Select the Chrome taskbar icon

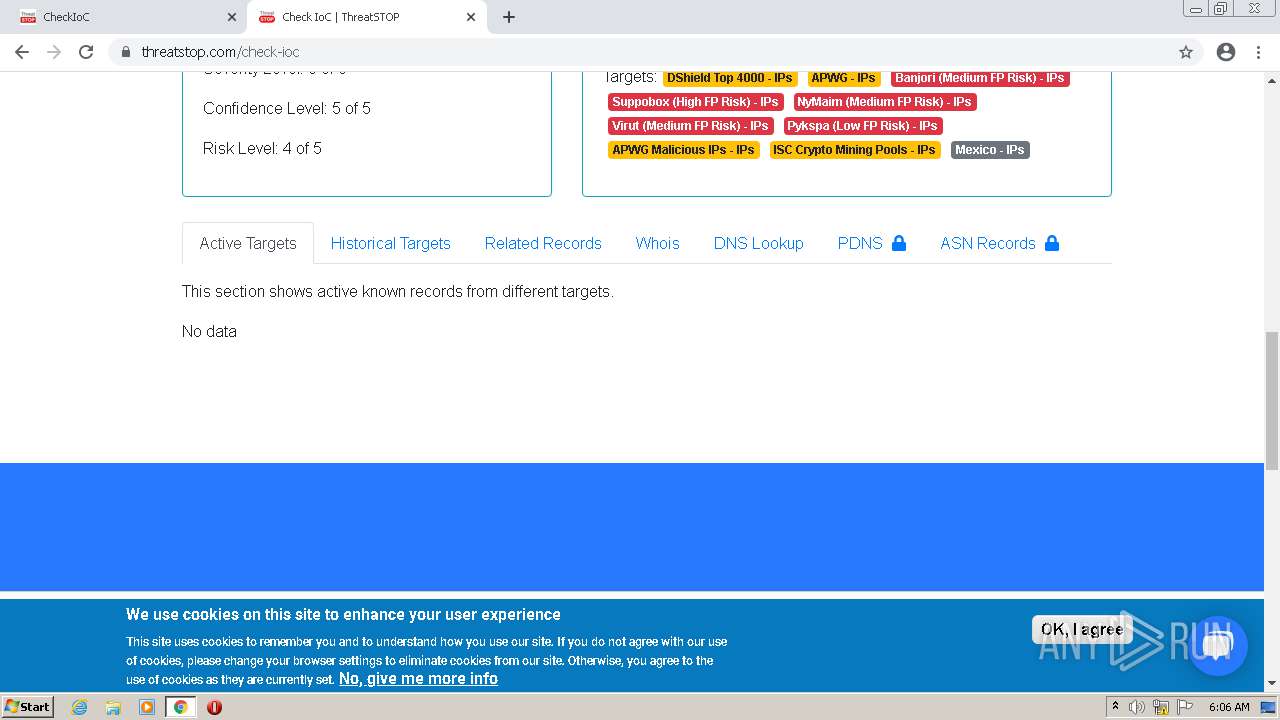click(181, 707)
